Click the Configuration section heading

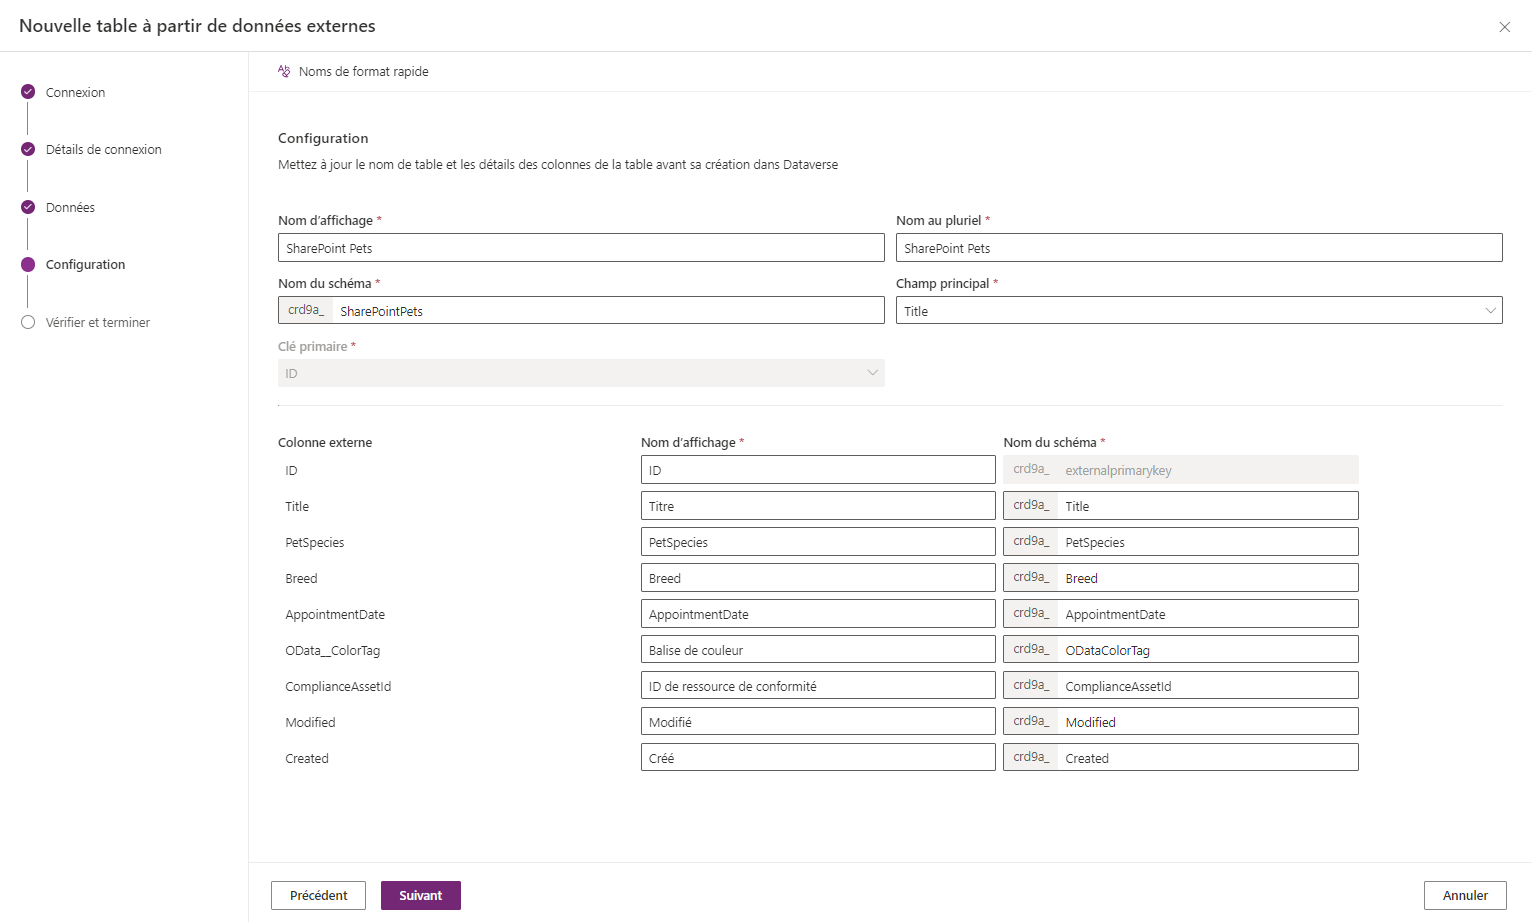323,138
